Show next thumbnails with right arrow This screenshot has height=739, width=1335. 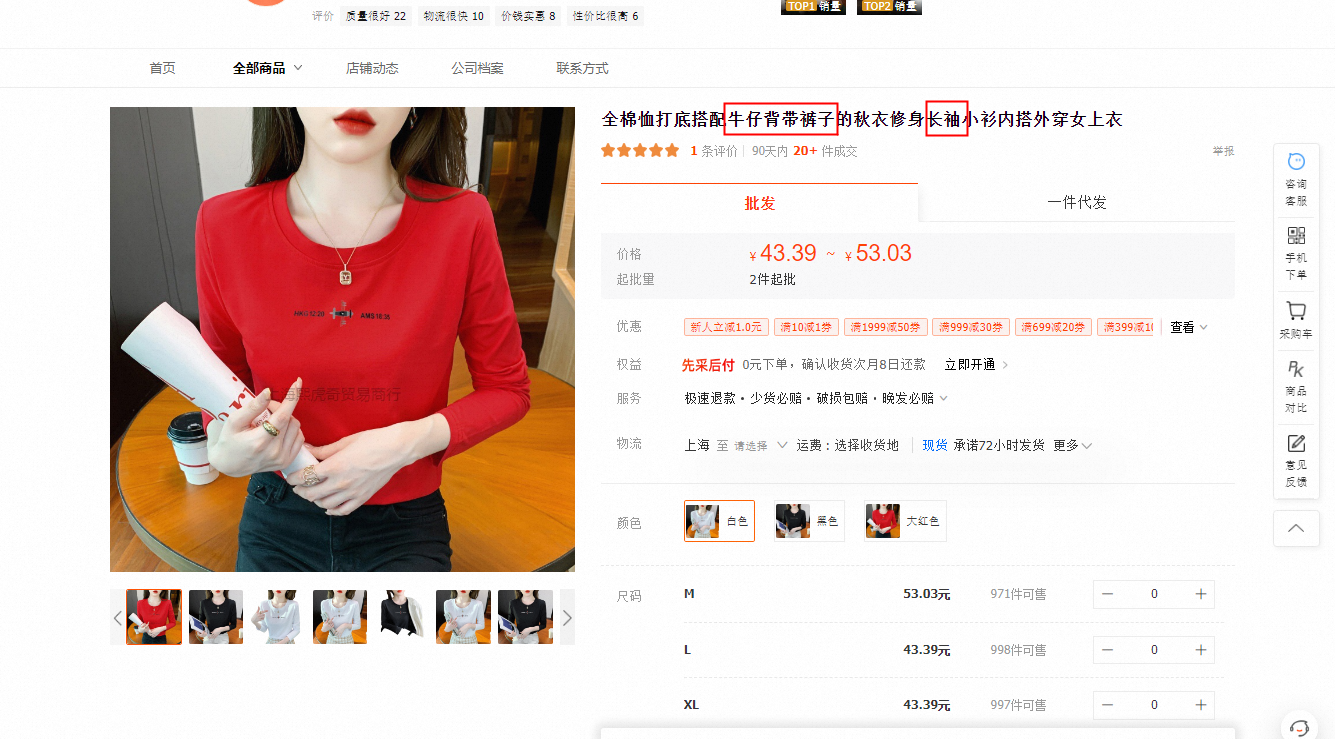[567, 618]
